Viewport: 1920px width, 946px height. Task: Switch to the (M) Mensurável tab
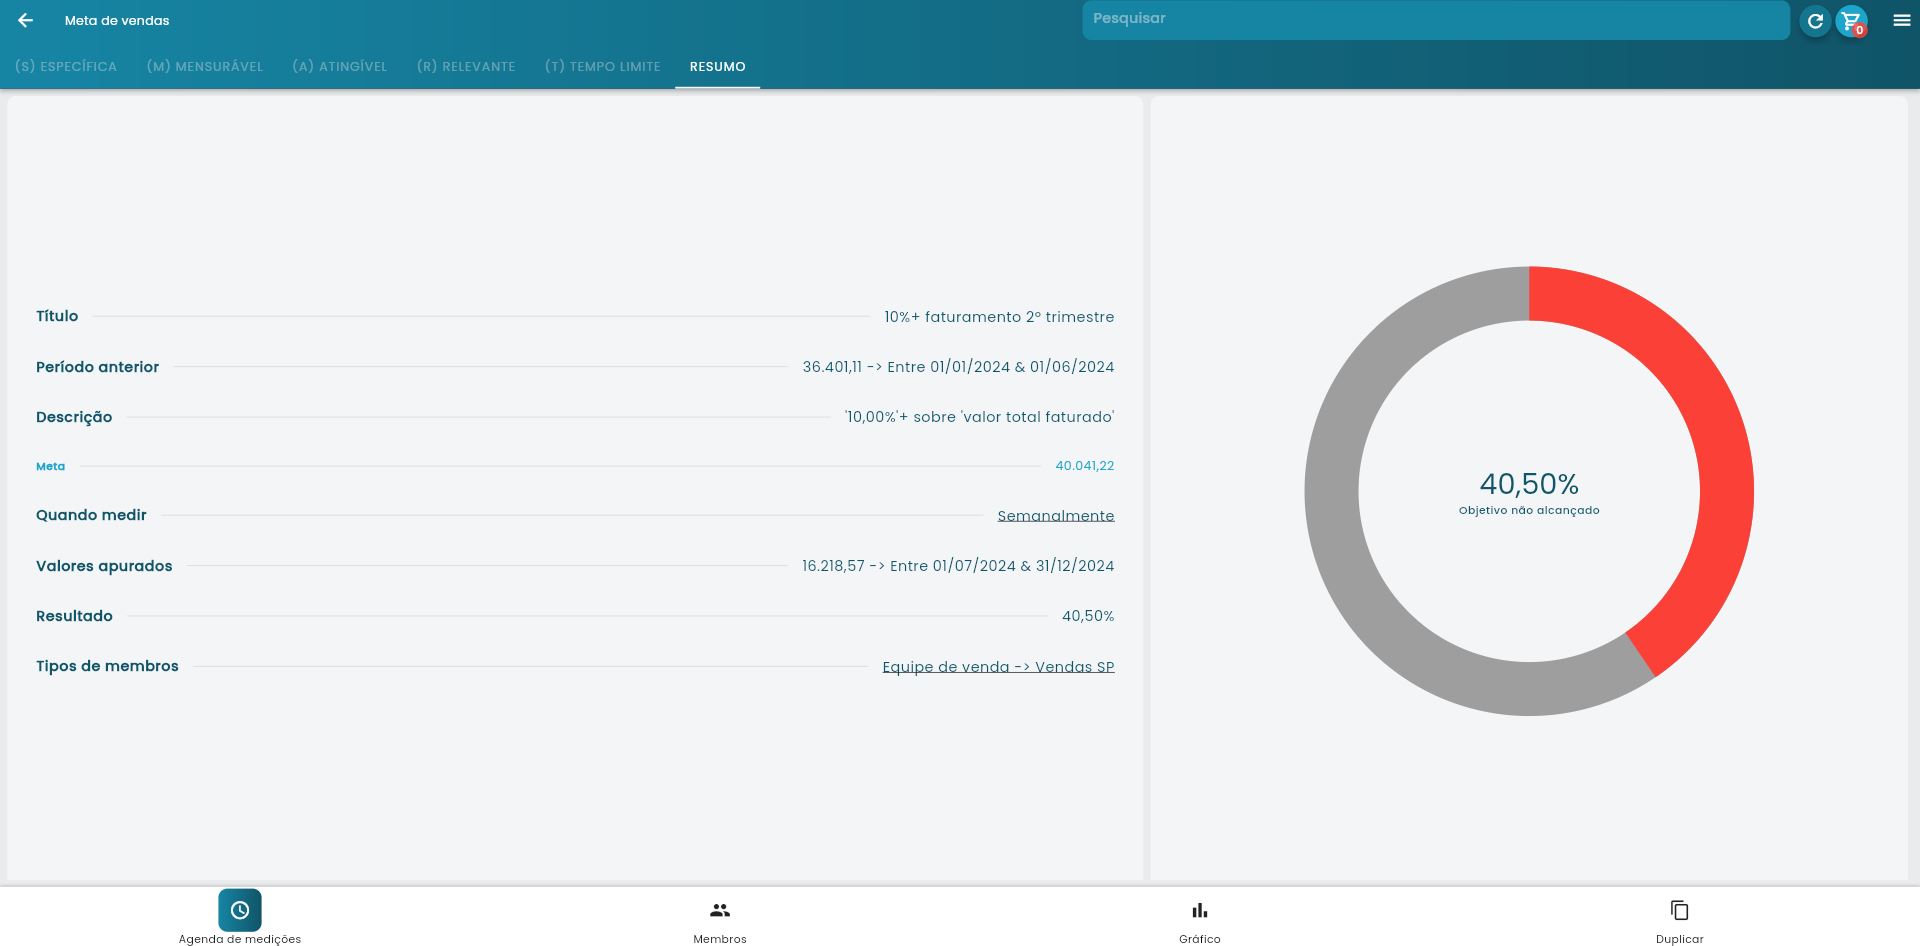click(x=205, y=66)
